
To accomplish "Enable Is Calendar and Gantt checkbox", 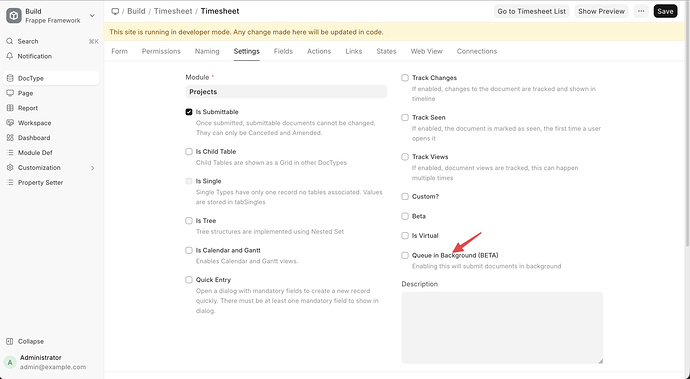I will pos(189,250).
